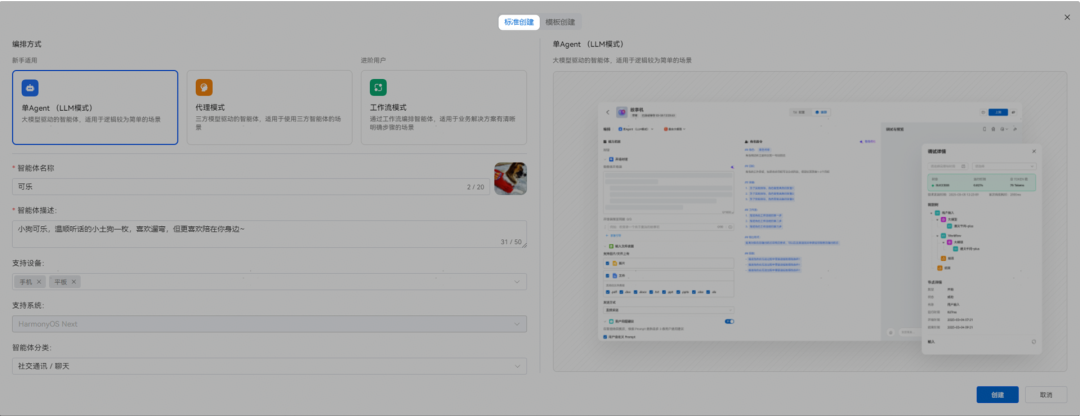This screenshot has height=416, width=1080.
Task: Click the blue 创建 button
Action: click(x=997, y=395)
